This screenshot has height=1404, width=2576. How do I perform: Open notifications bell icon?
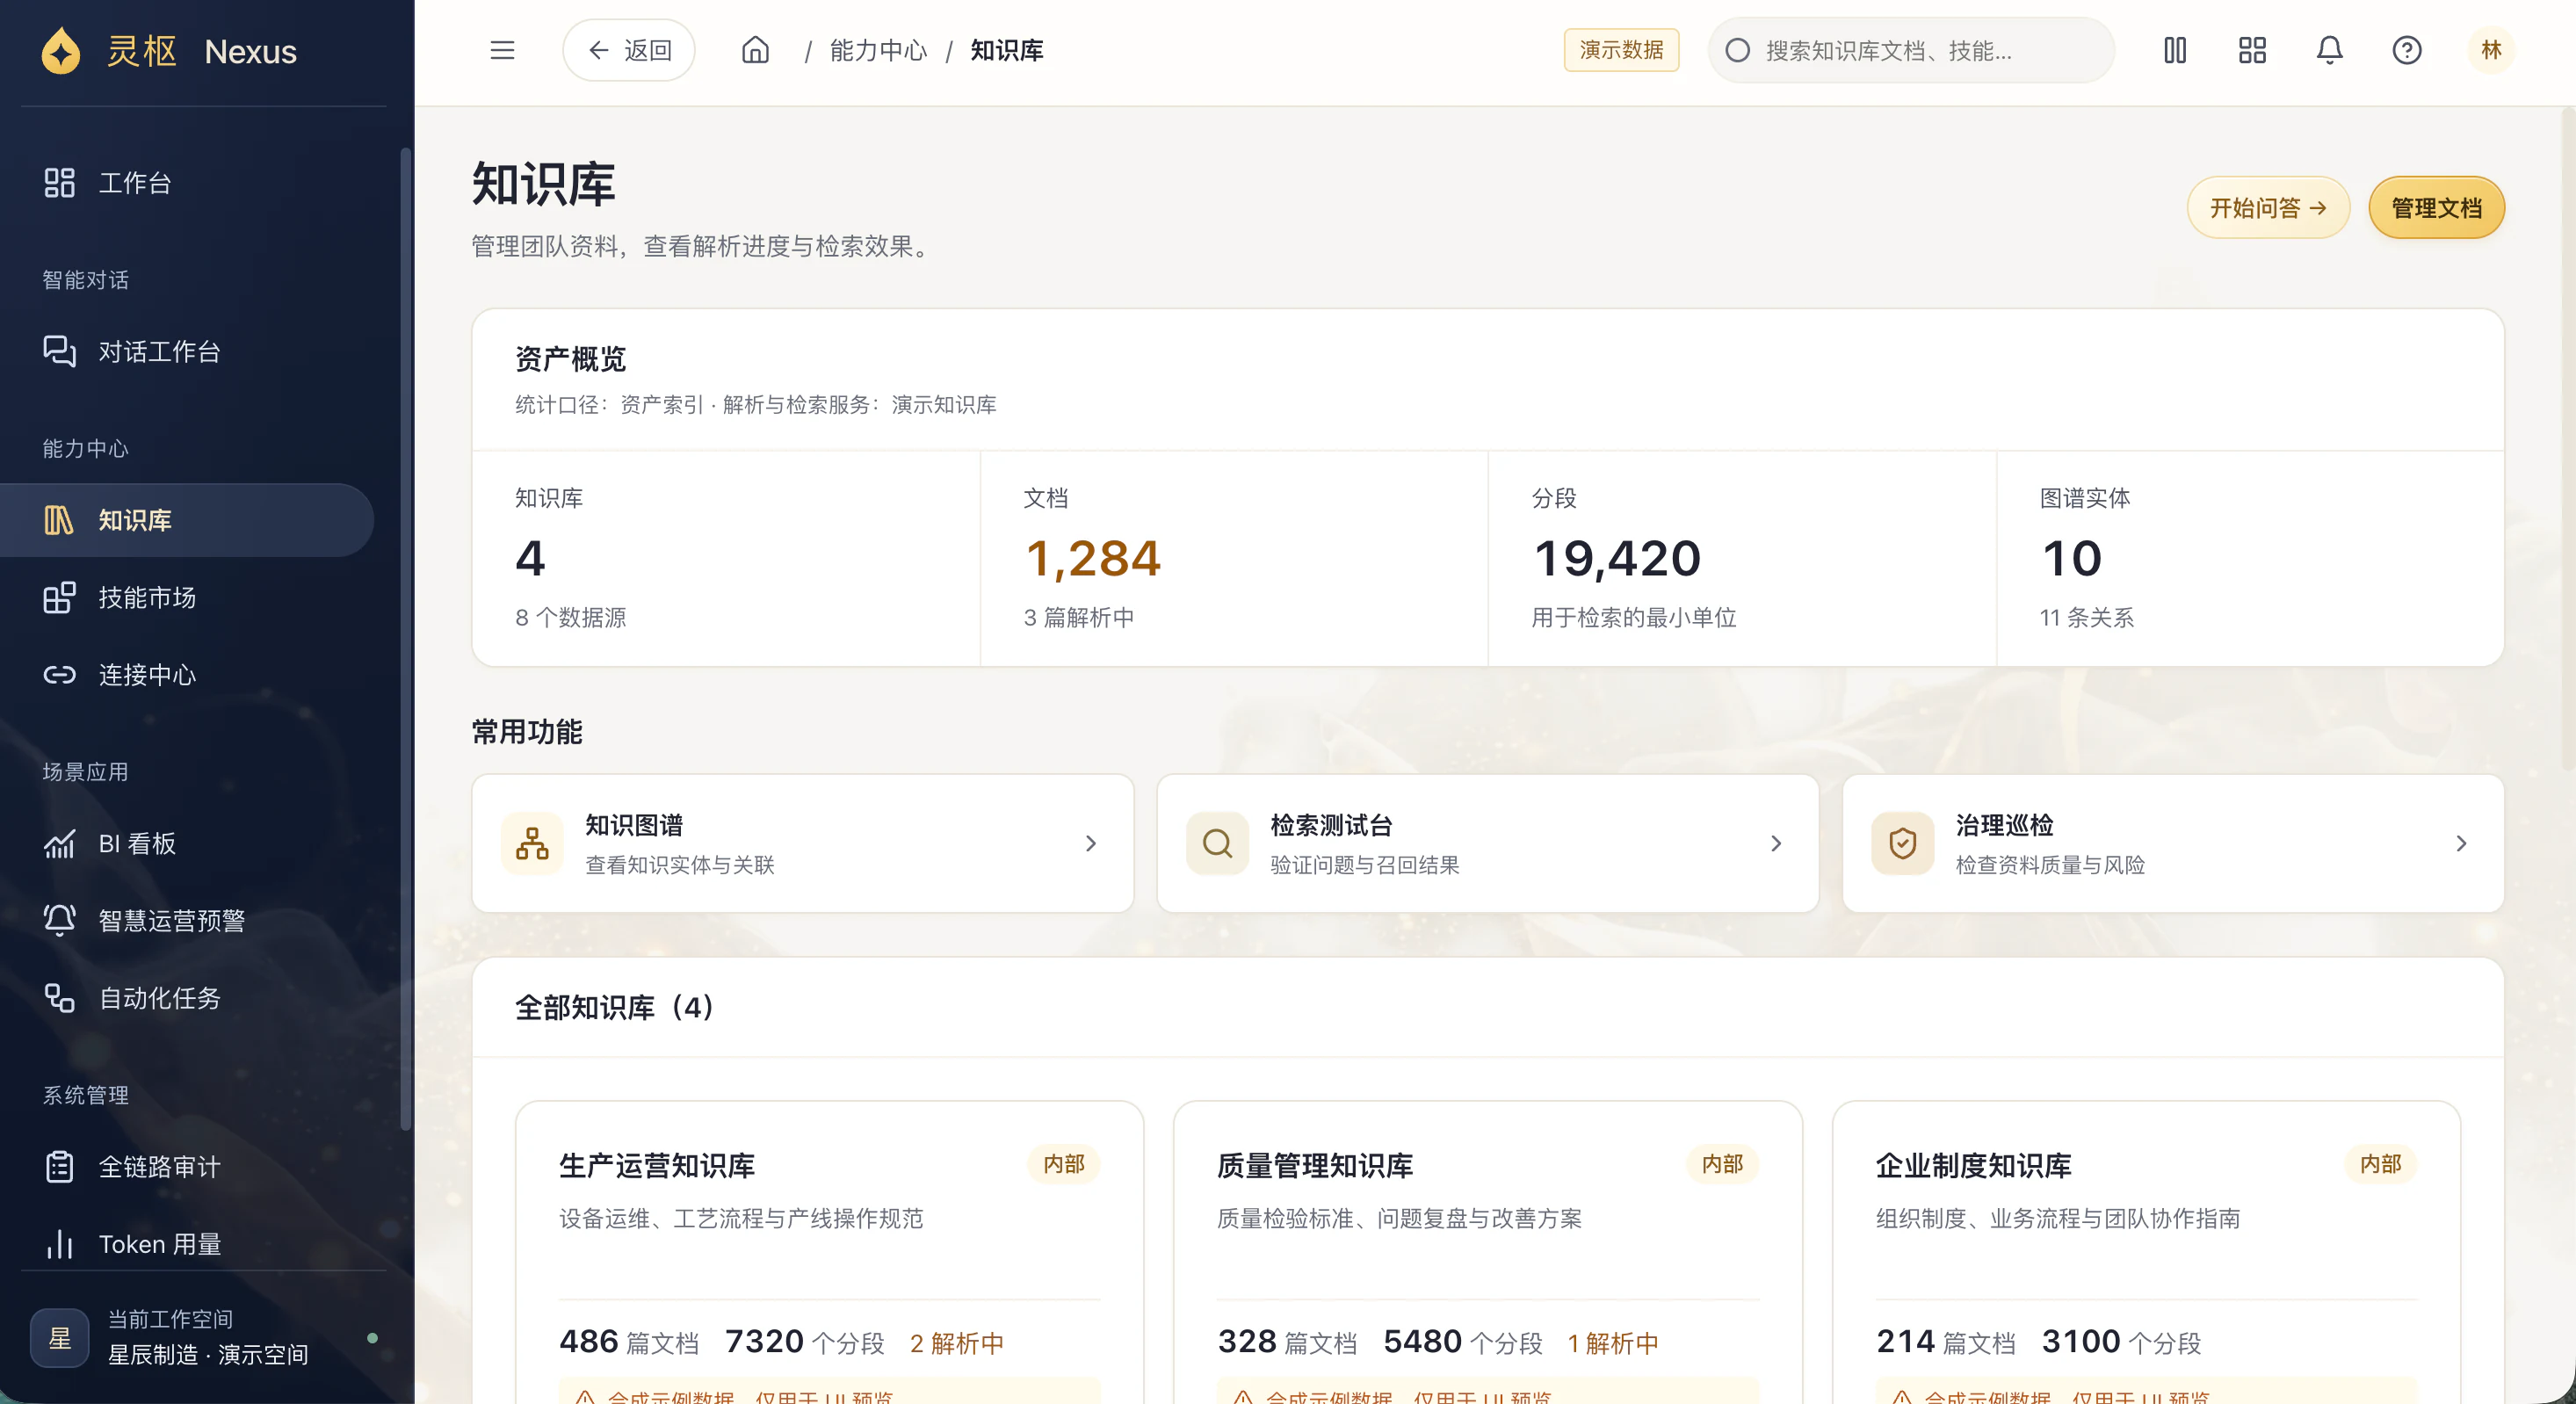(2329, 50)
